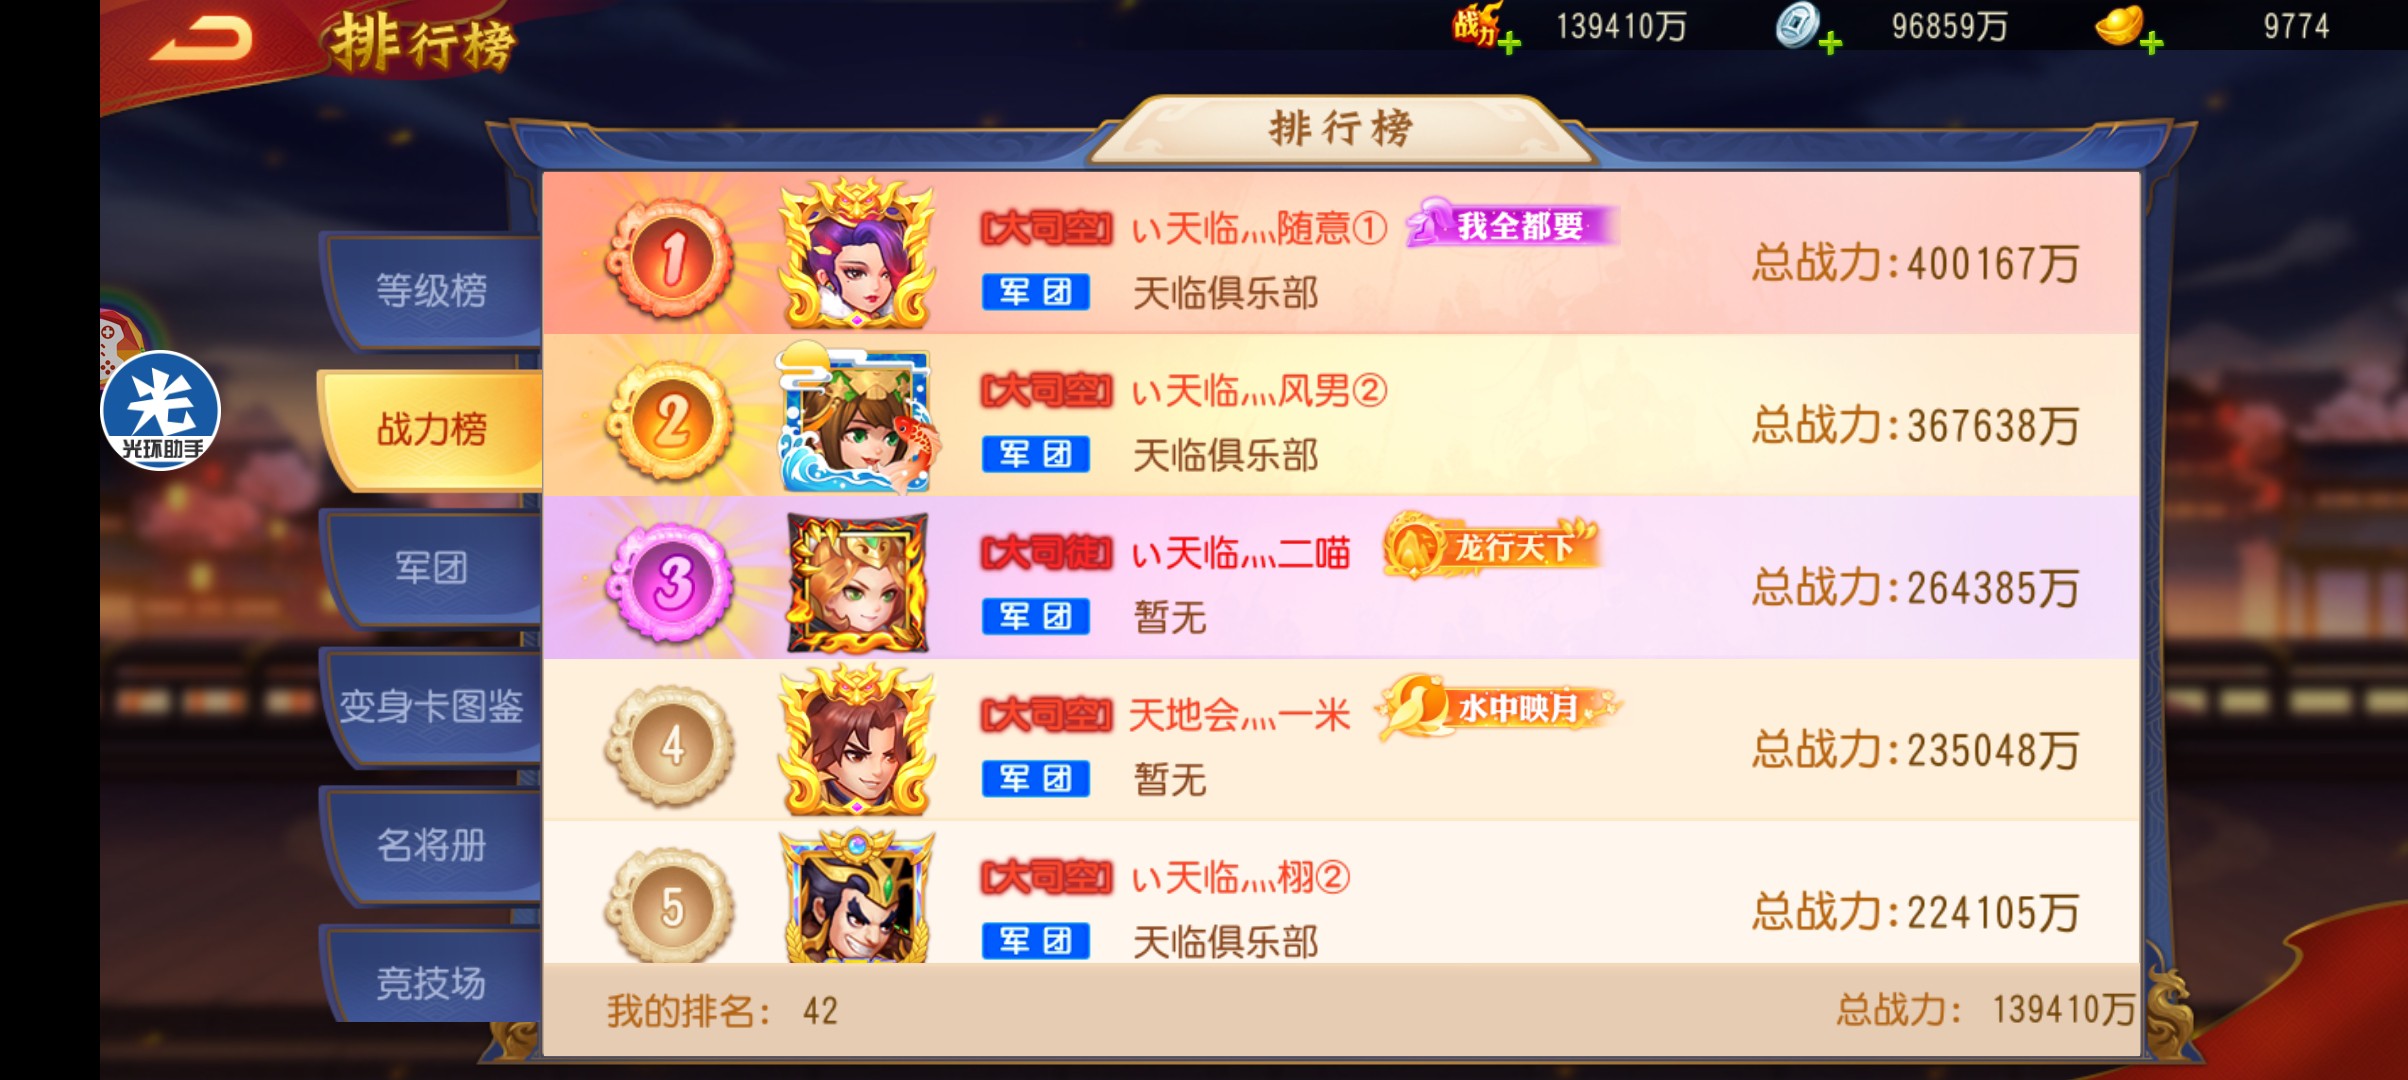Click the 我全都要 title badge
Image resolution: width=2408 pixels, height=1080 pixels.
pos(1512,225)
